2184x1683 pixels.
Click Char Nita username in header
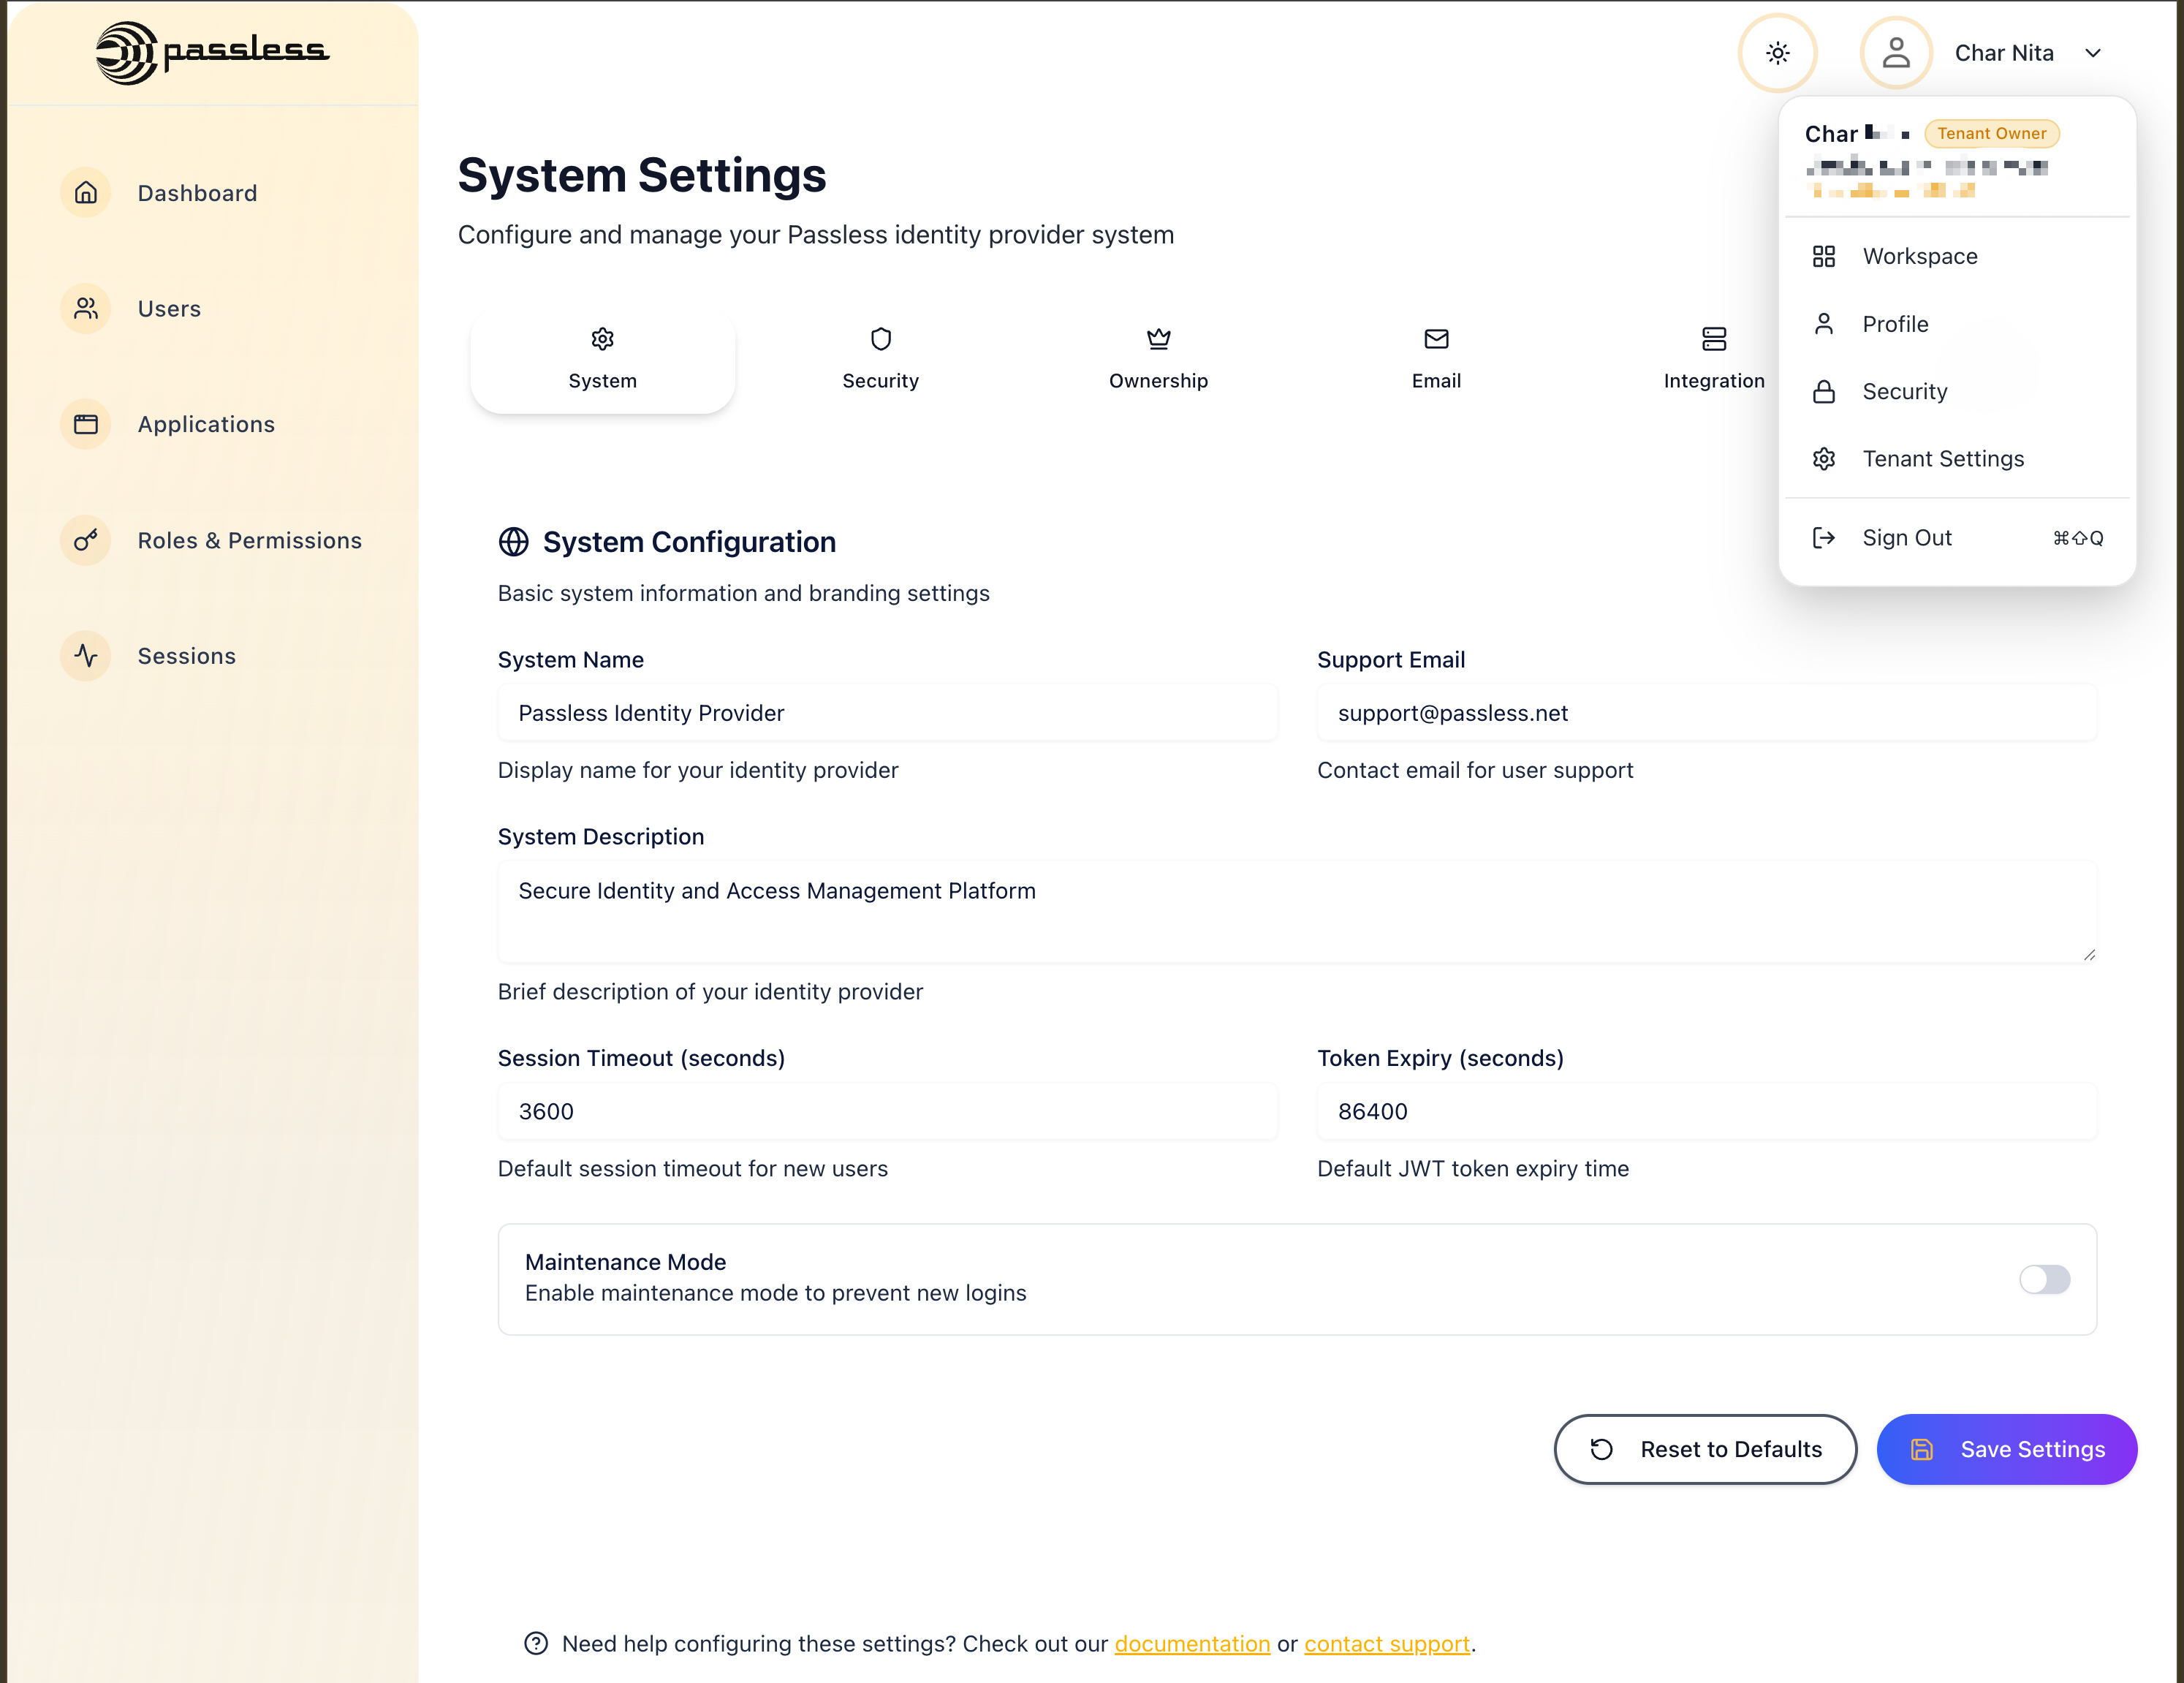(x=2004, y=53)
